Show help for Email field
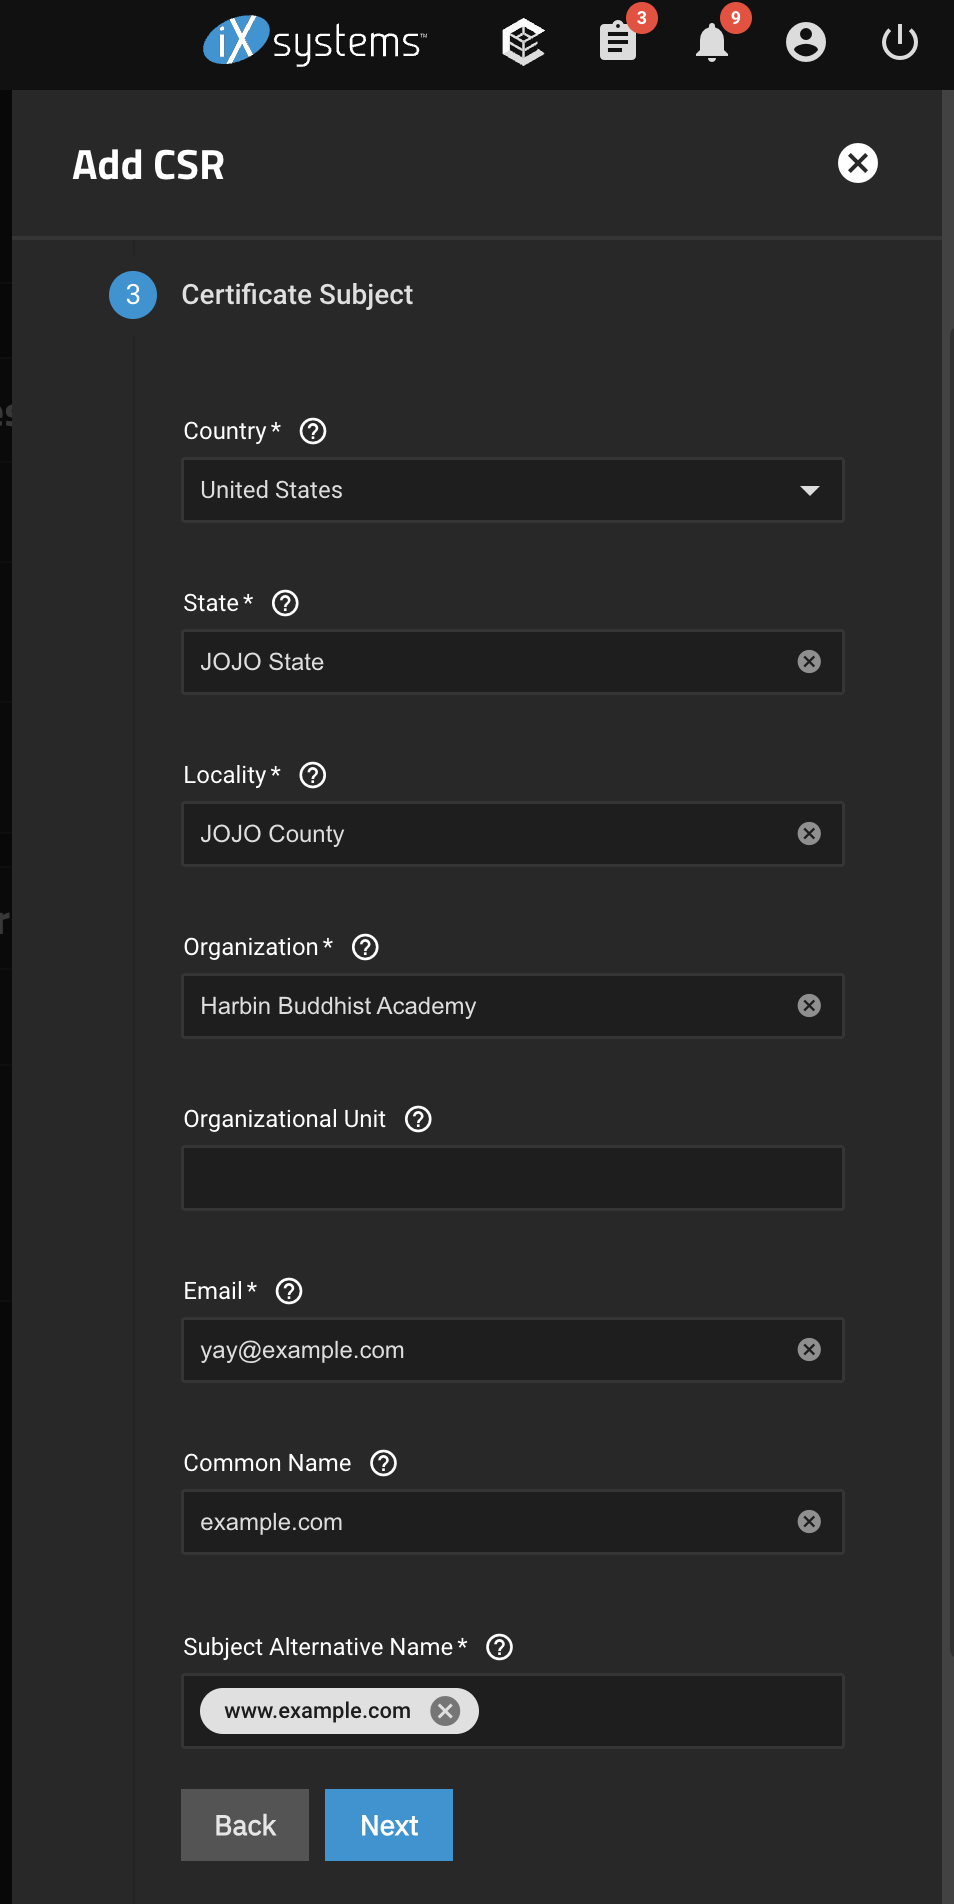954x1904 pixels. [289, 1291]
